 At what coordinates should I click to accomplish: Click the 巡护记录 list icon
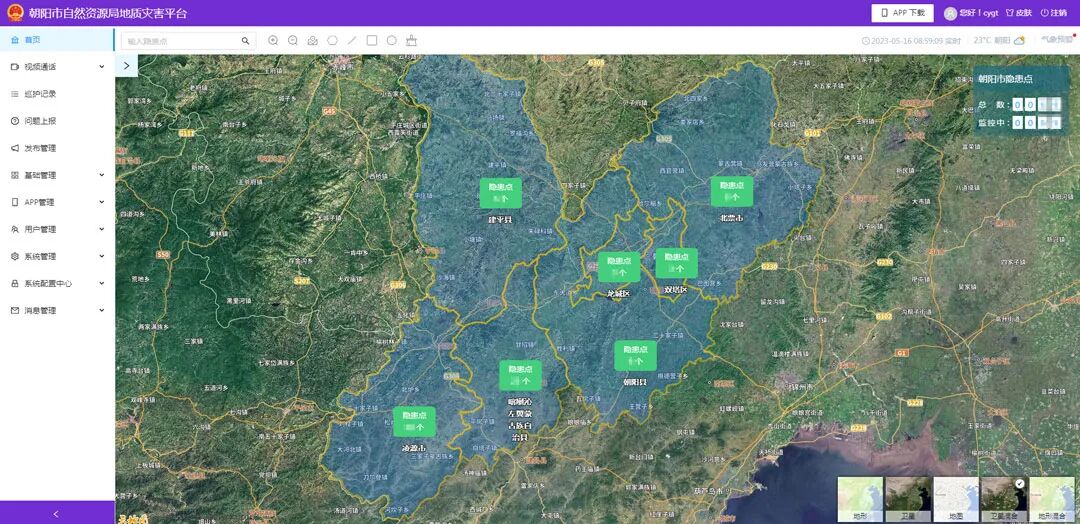[x=15, y=94]
